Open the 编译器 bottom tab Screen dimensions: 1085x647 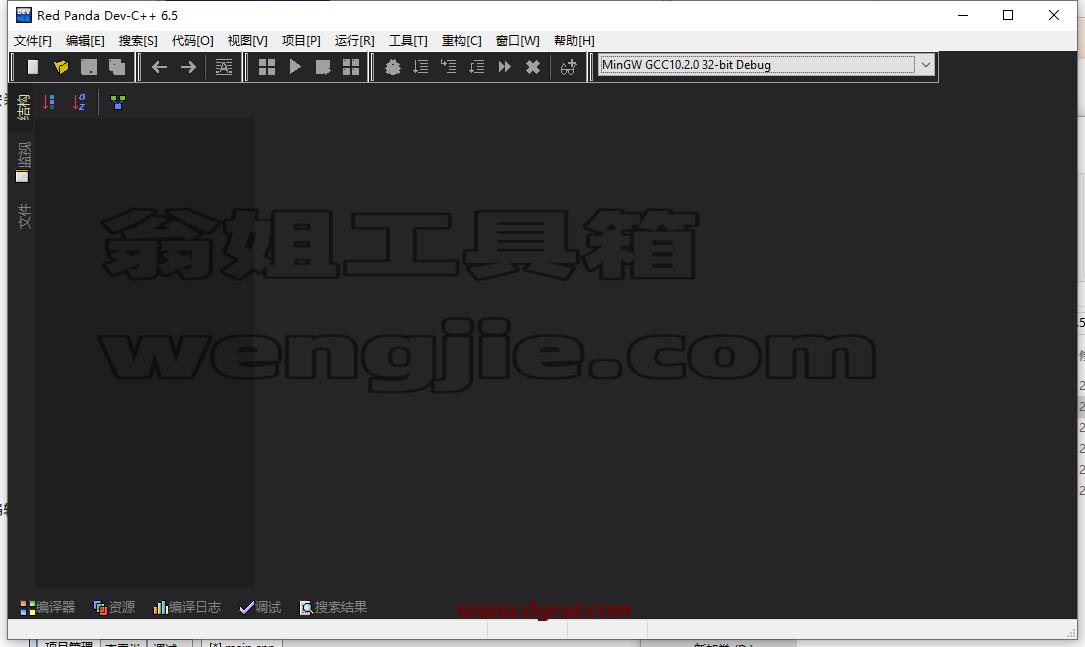coord(48,608)
